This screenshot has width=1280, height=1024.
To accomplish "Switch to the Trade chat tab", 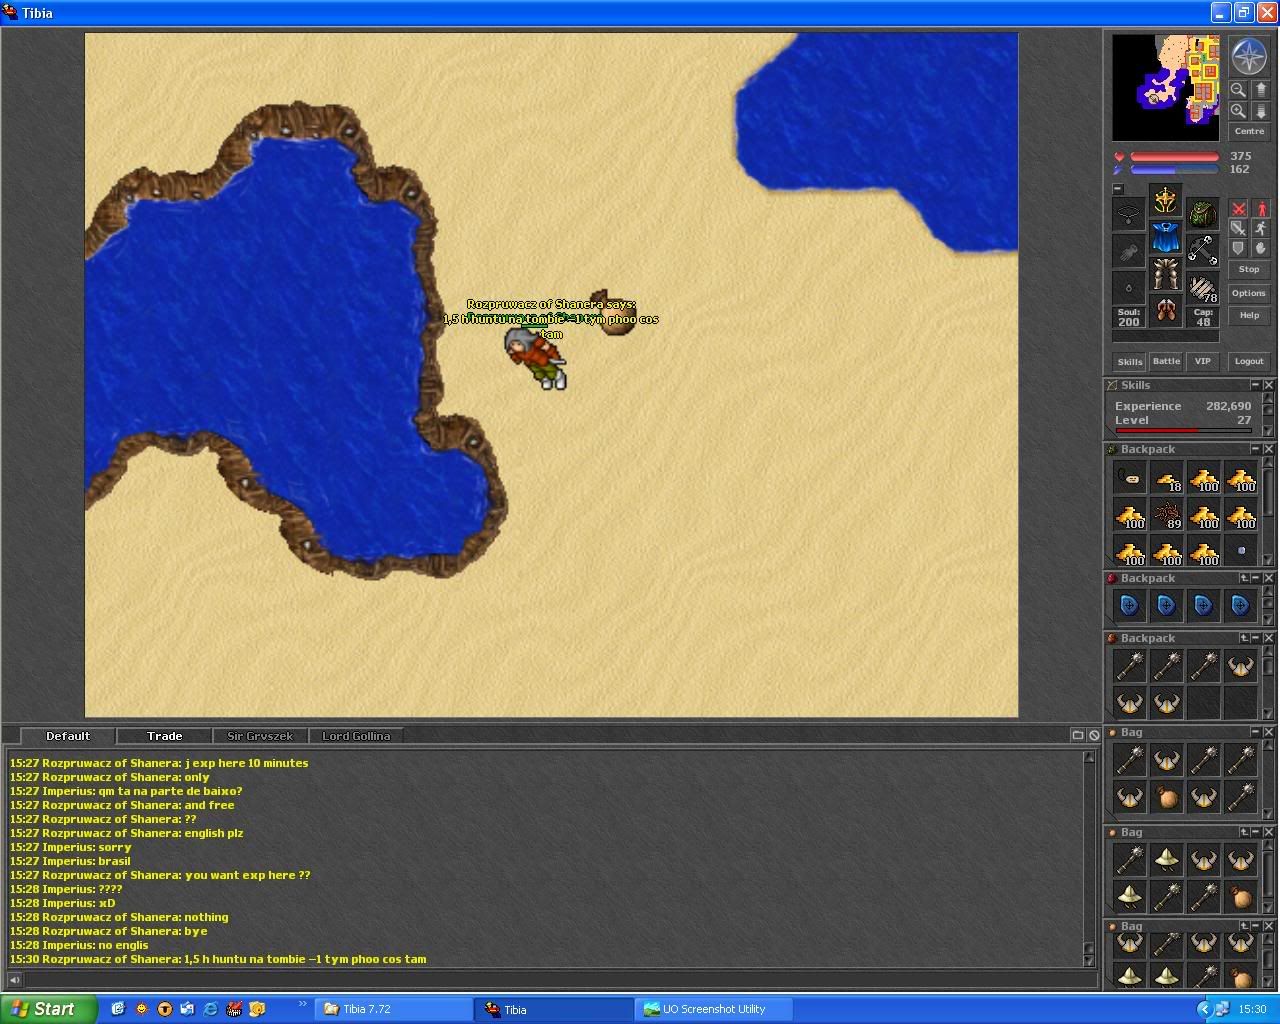I will coord(165,736).
